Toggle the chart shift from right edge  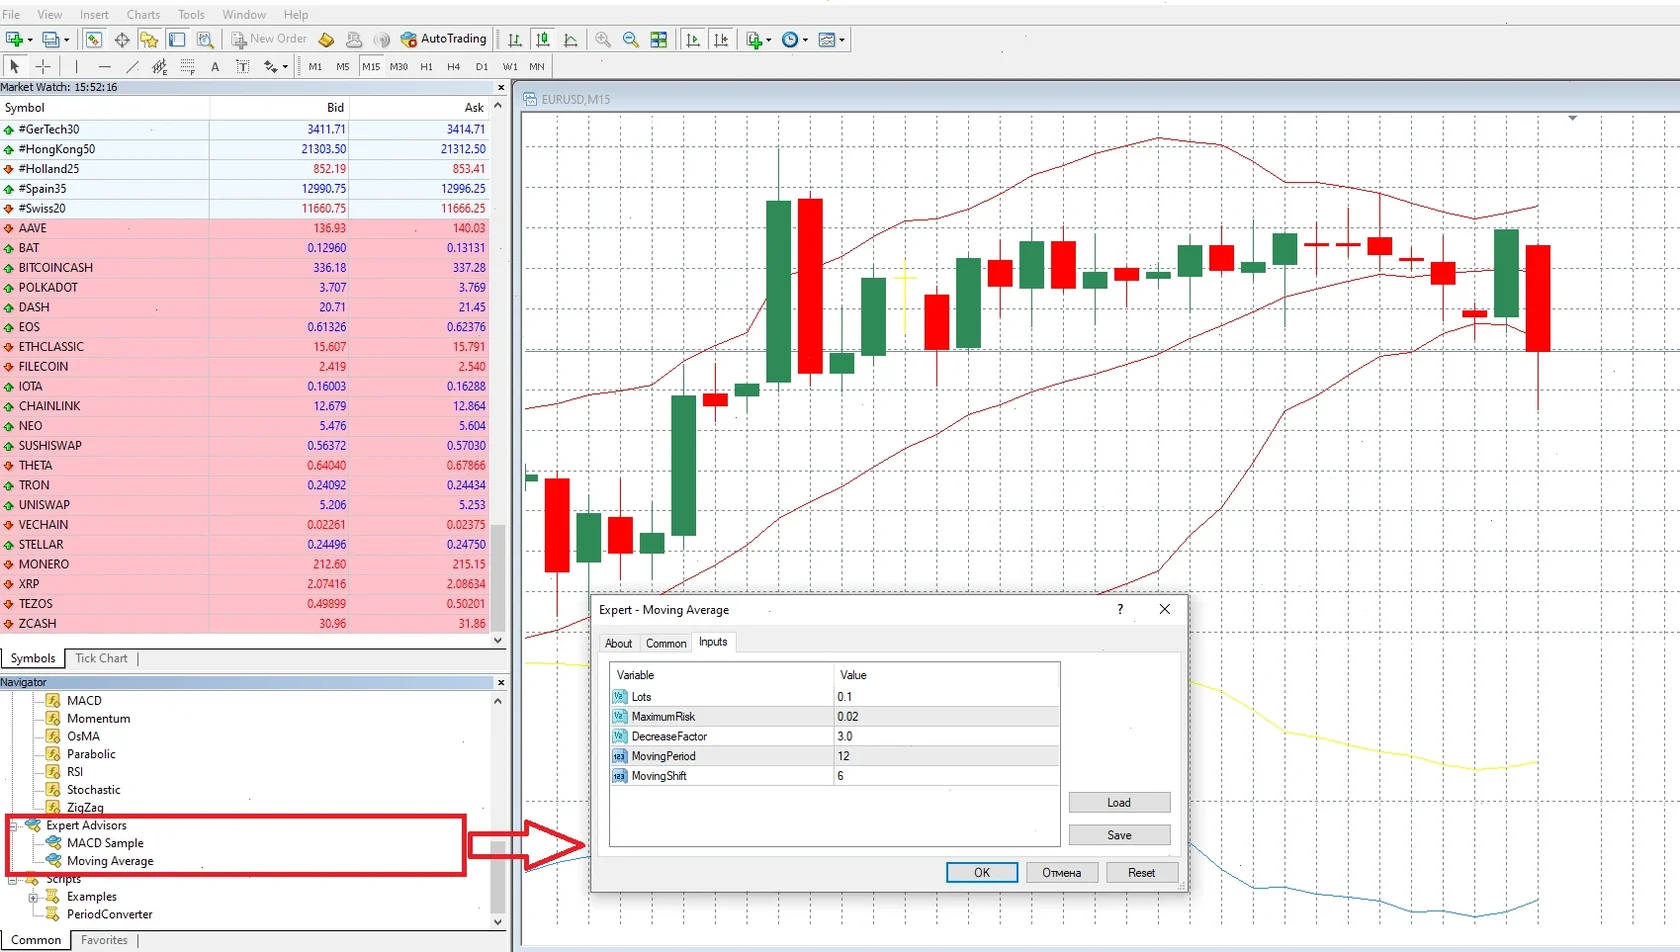tap(721, 39)
